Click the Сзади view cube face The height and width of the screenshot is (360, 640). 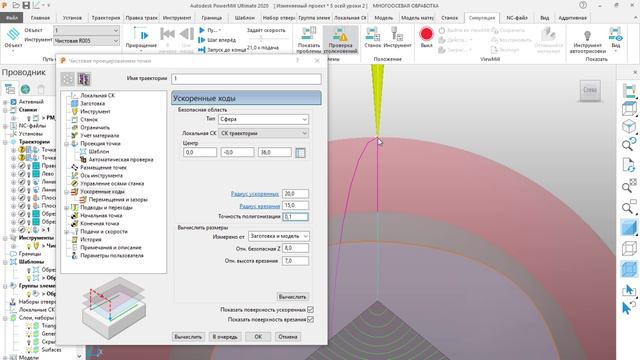pyautogui.click(x=590, y=90)
